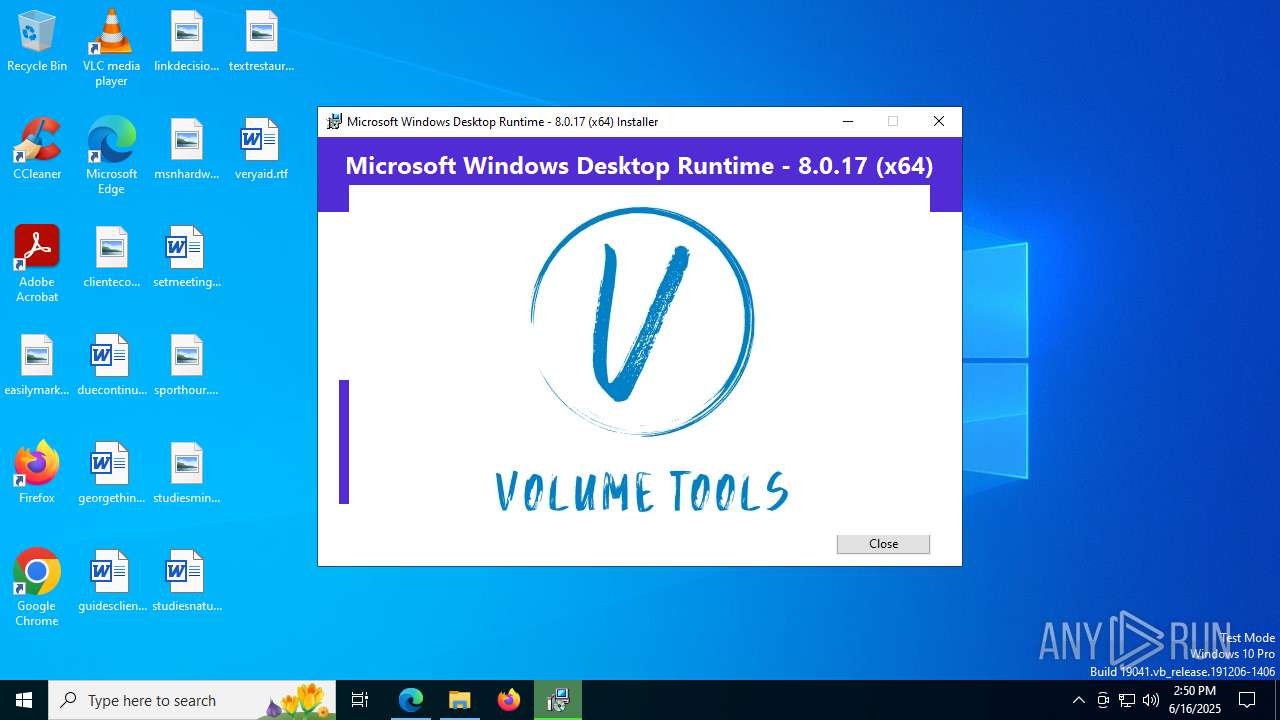Click the Close button in installer
This screenshot has width=1280, height=720.
tap(883, 544)
